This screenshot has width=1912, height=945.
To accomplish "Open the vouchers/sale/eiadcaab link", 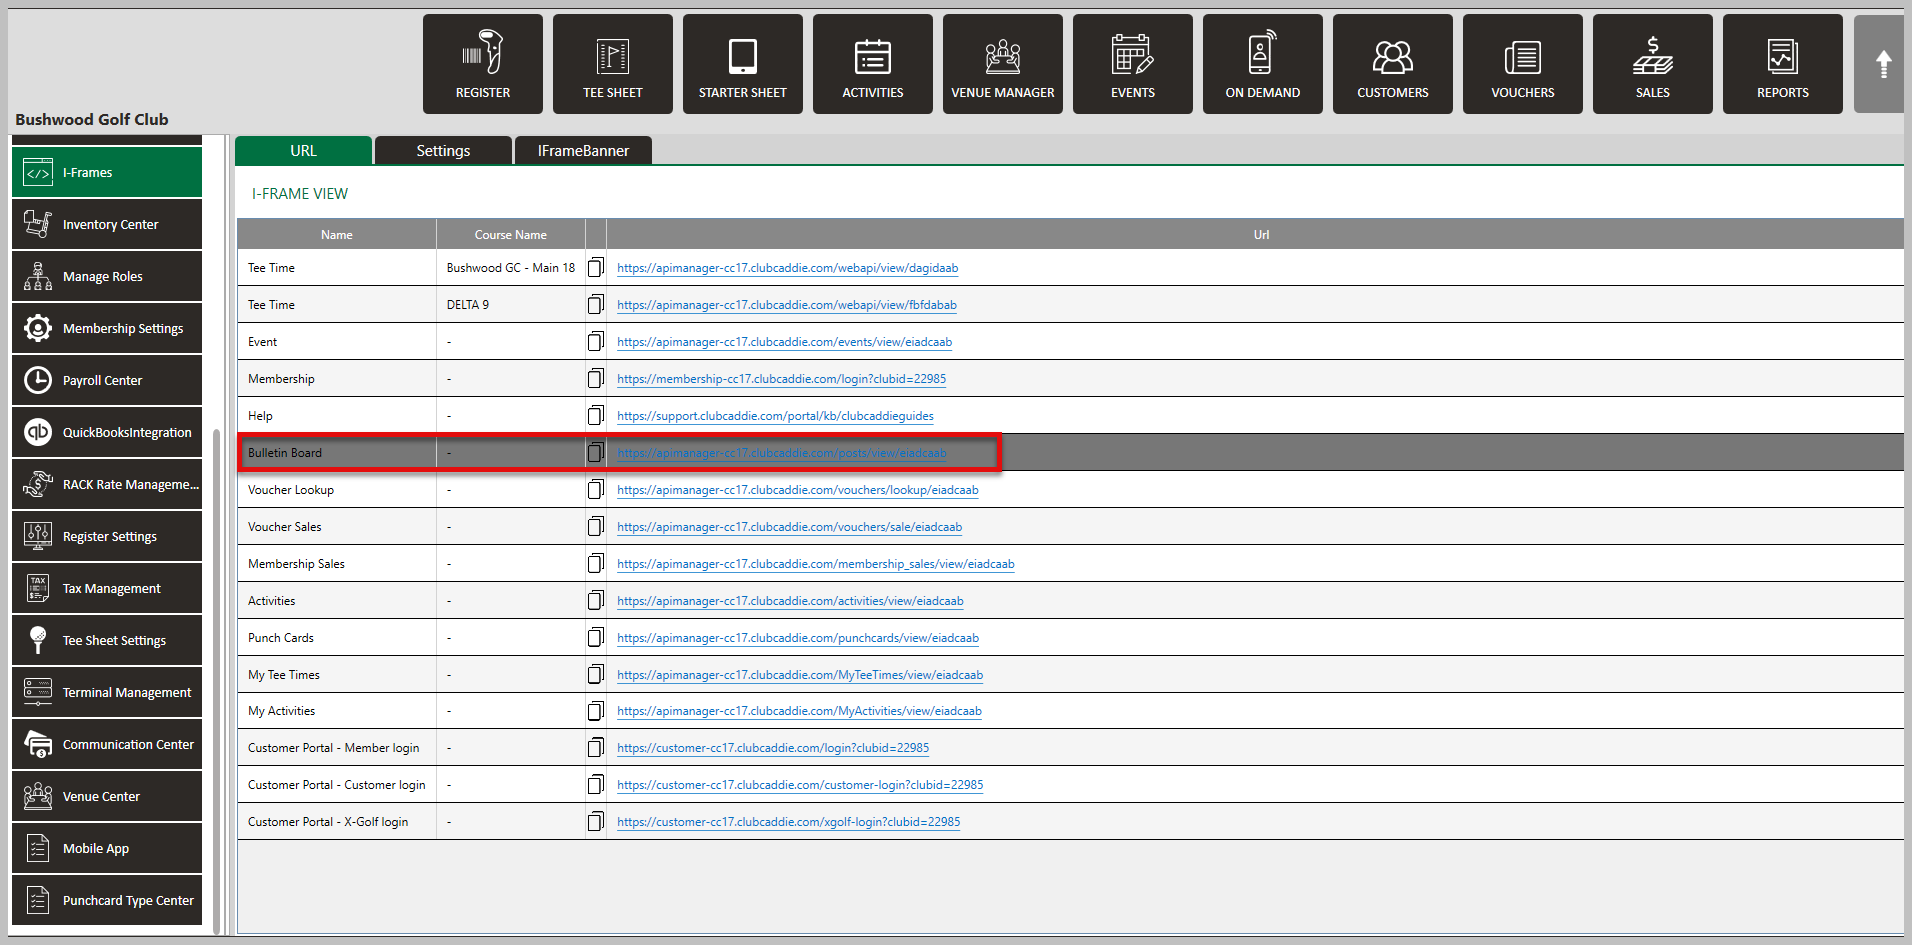I will point(789,527).
